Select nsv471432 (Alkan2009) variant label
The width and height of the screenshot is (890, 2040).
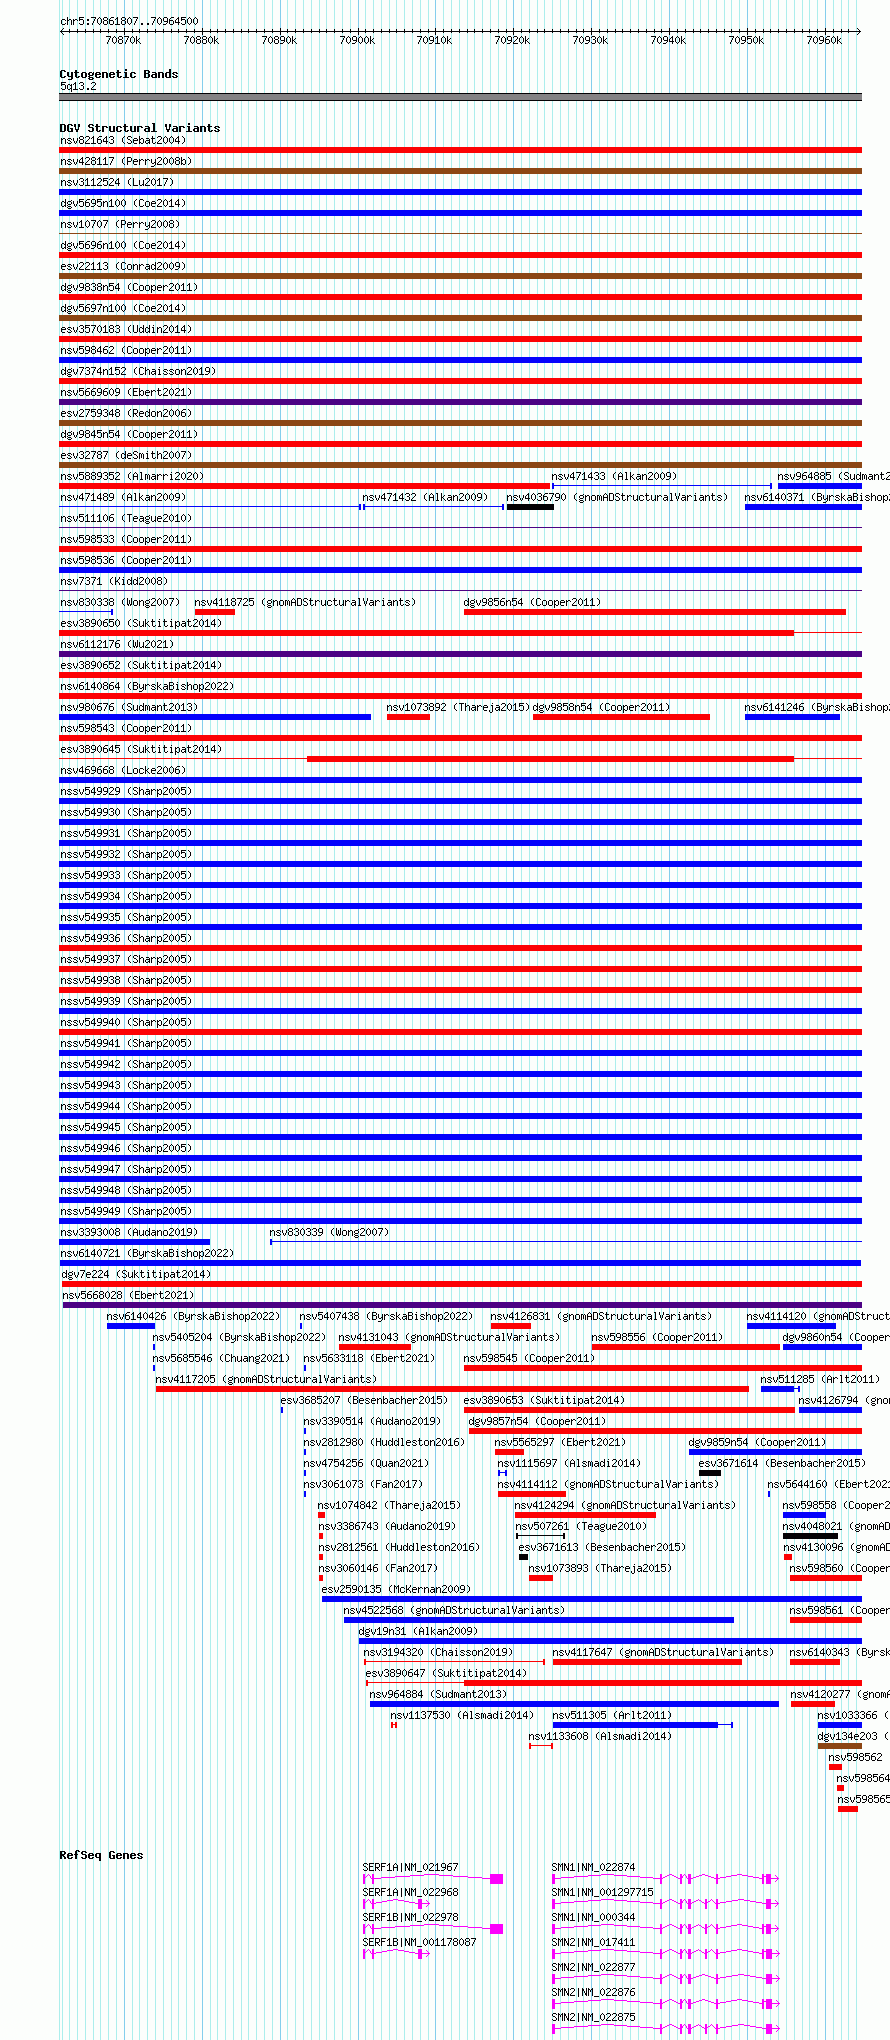click(x=425, y=497)
